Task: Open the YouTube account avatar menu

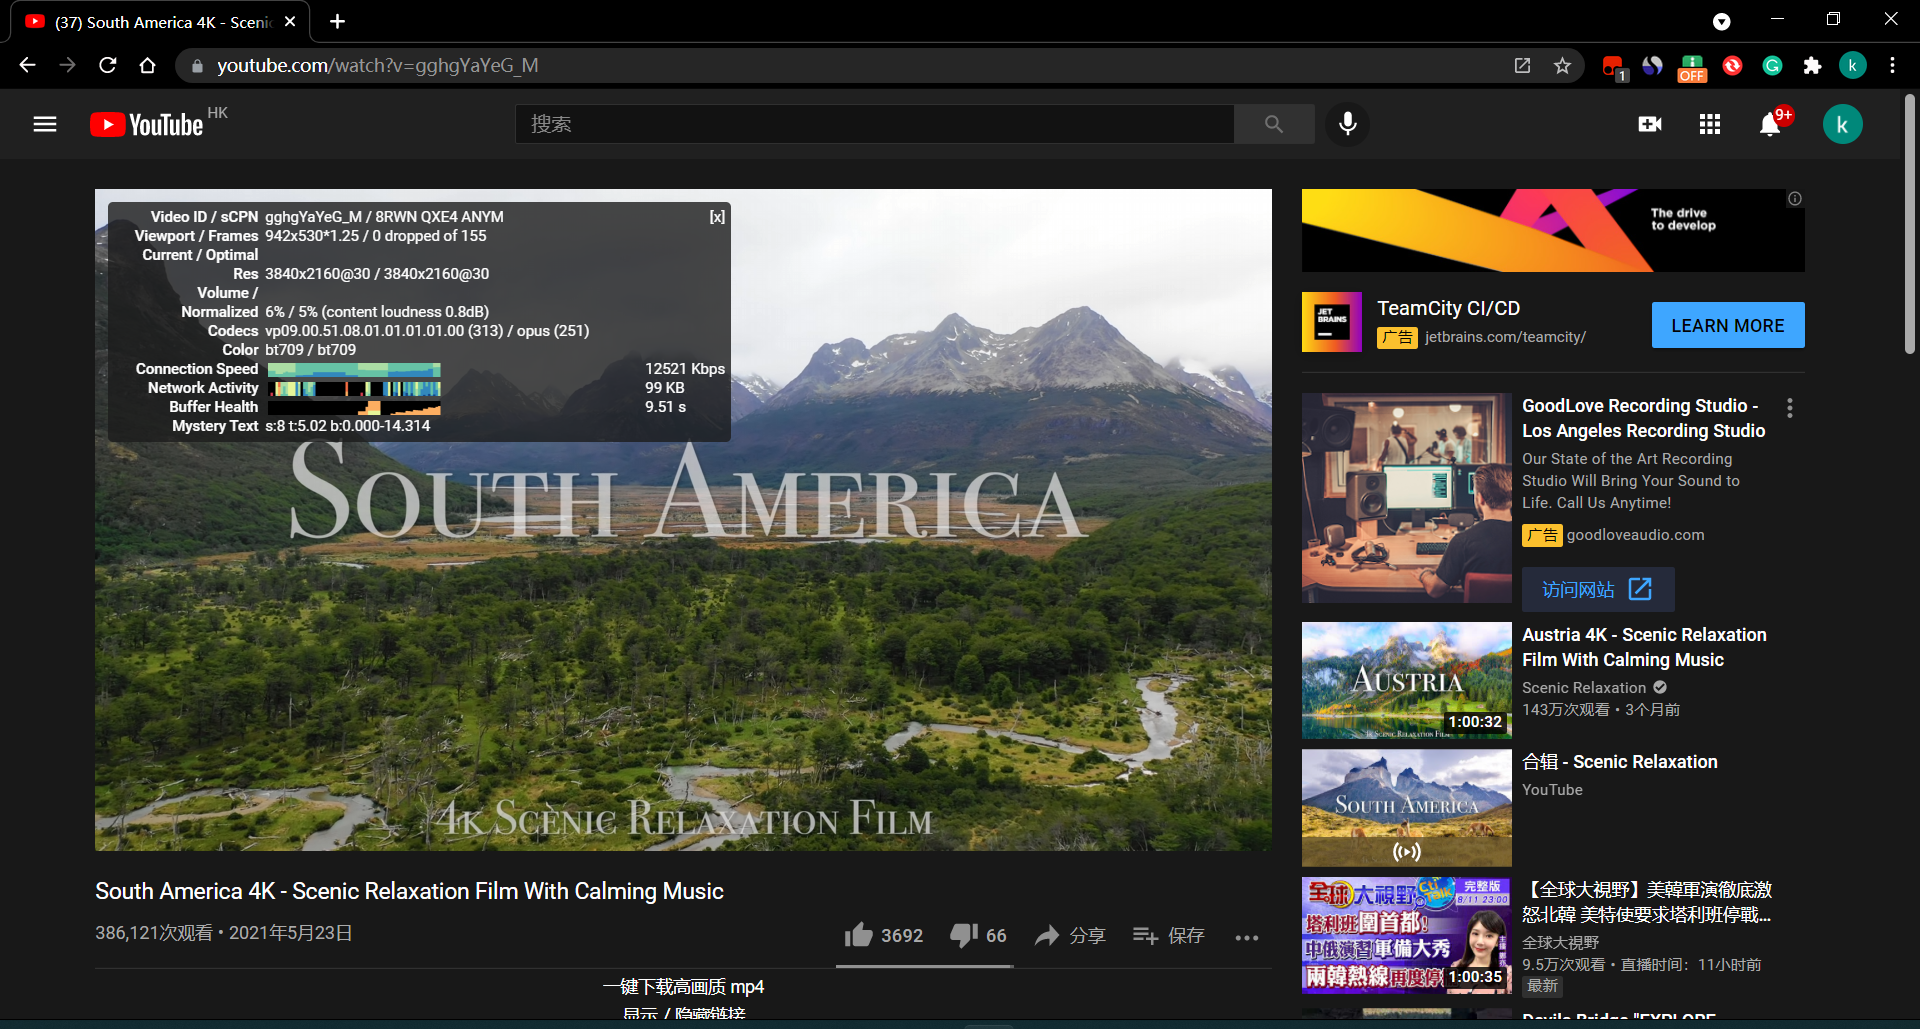Action: pyautogui.click(x=1842, y=124)
